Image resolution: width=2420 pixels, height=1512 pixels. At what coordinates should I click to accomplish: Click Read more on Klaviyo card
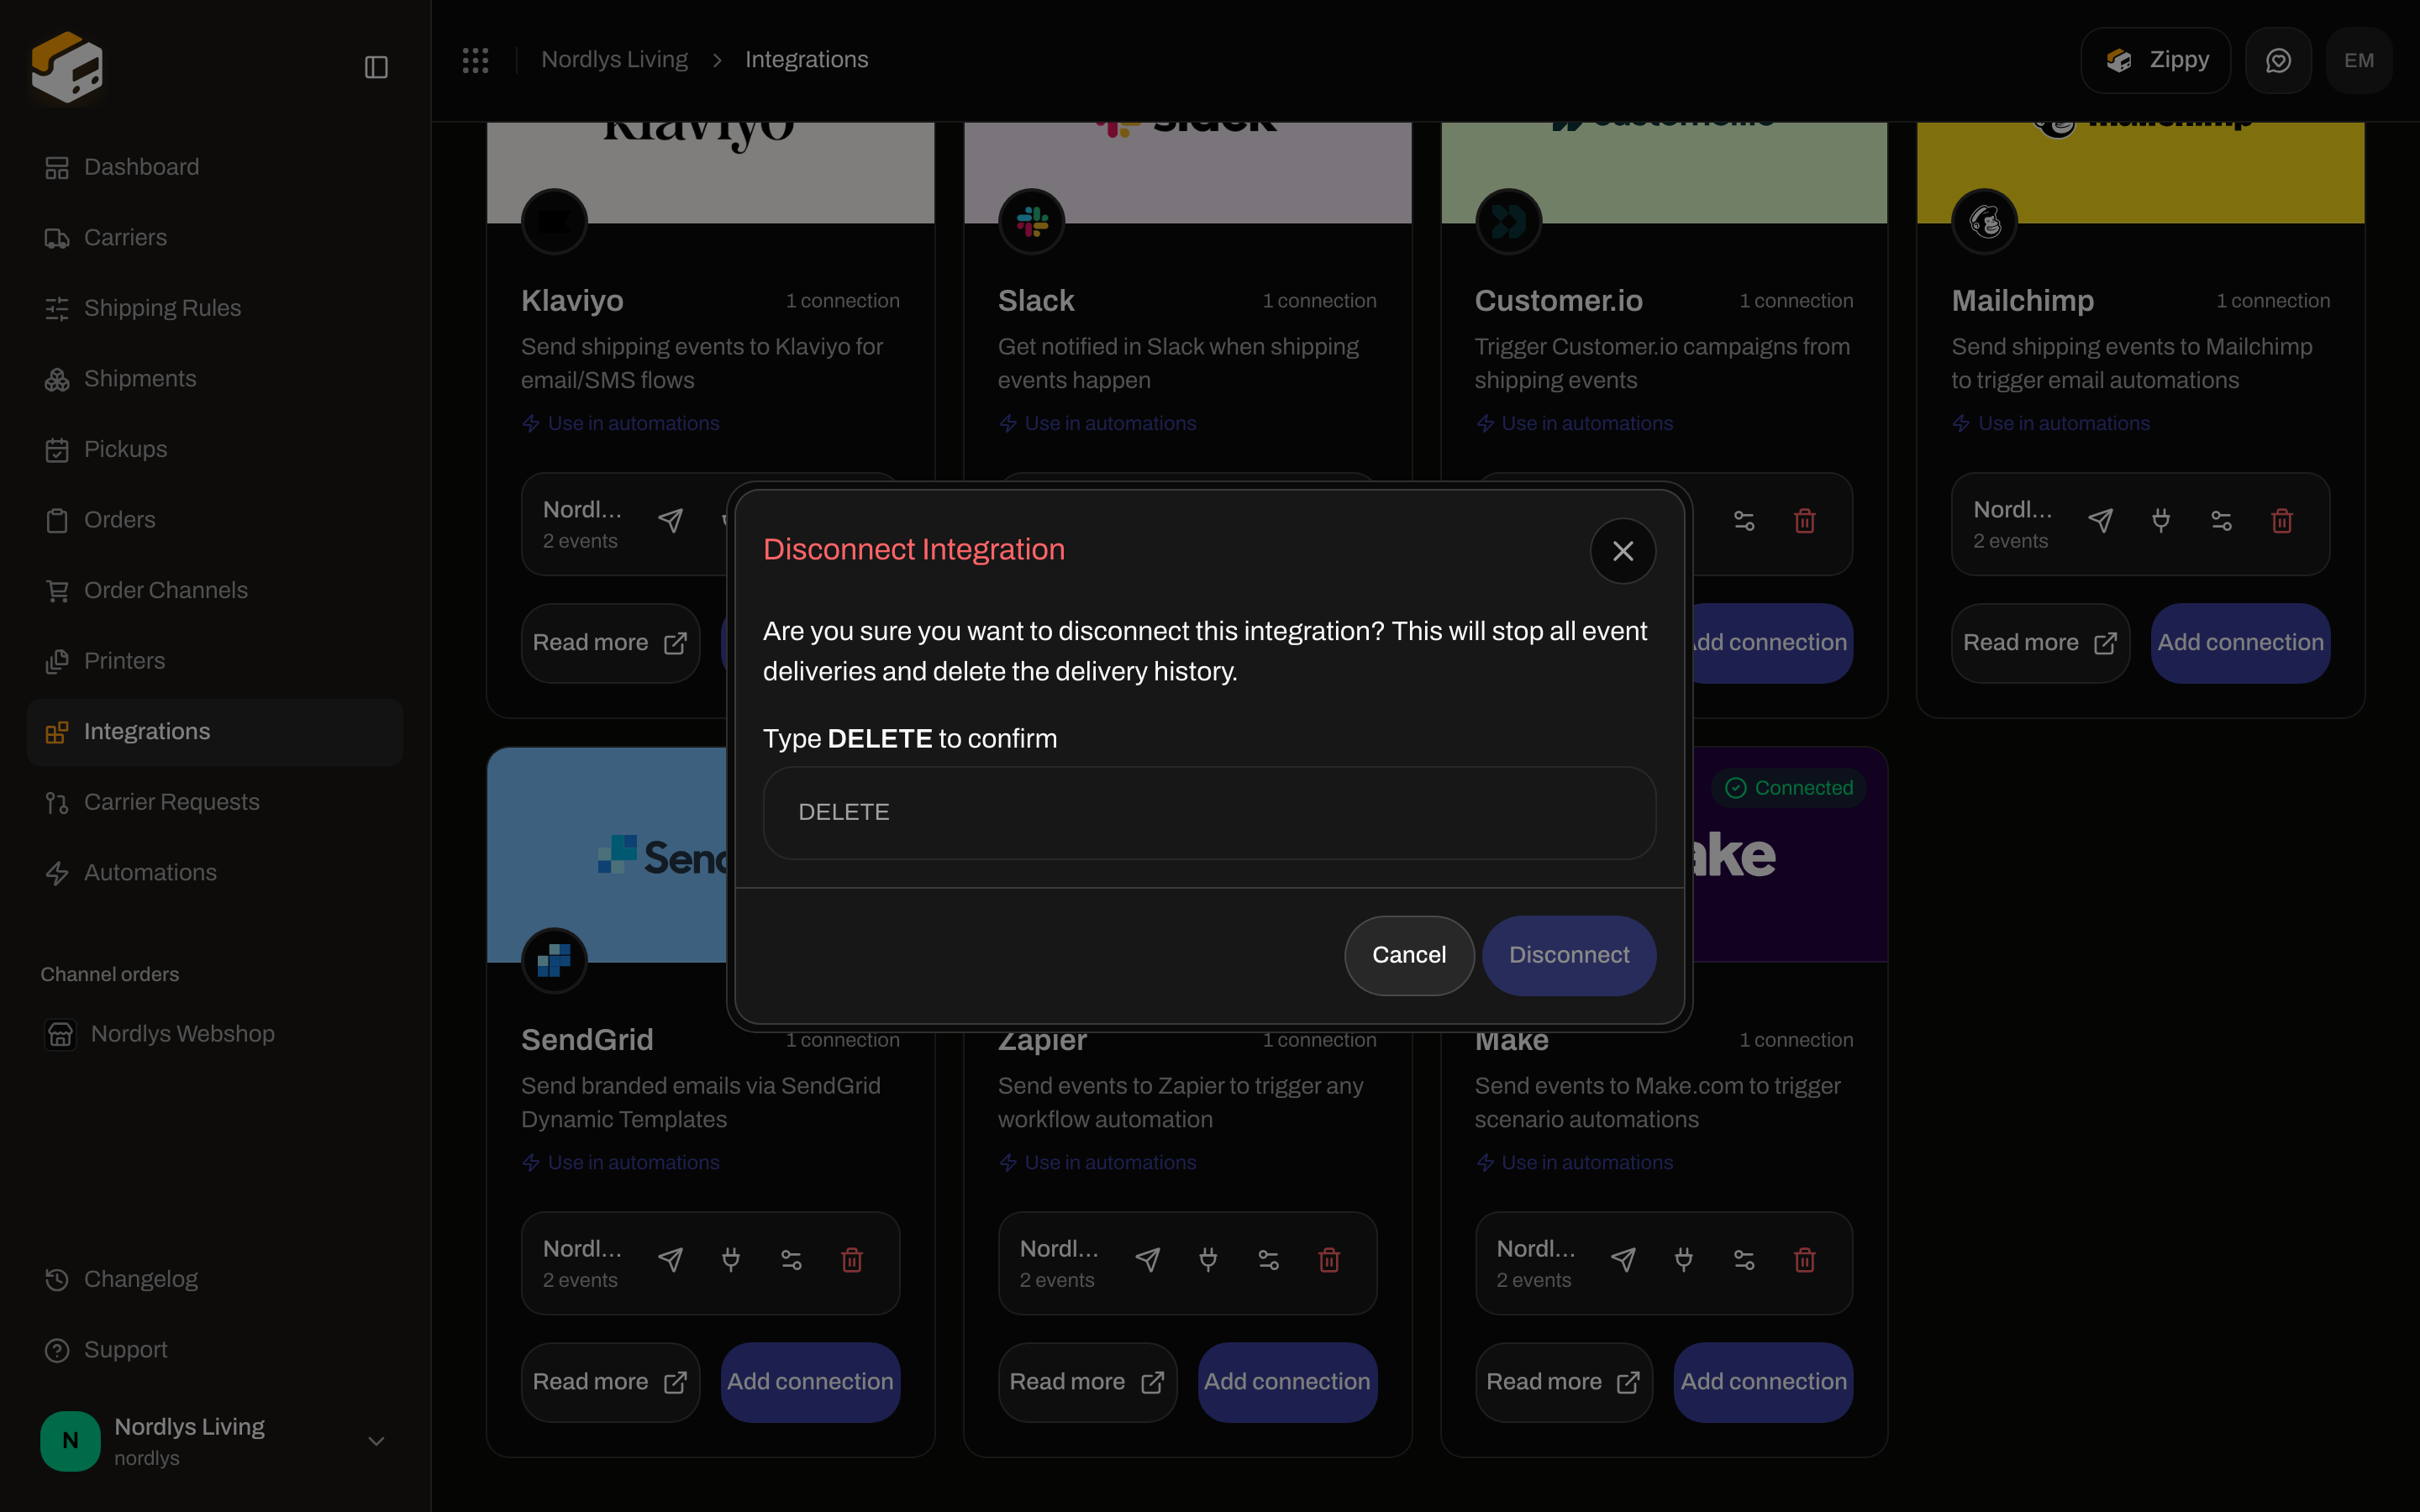click(610, 643)
